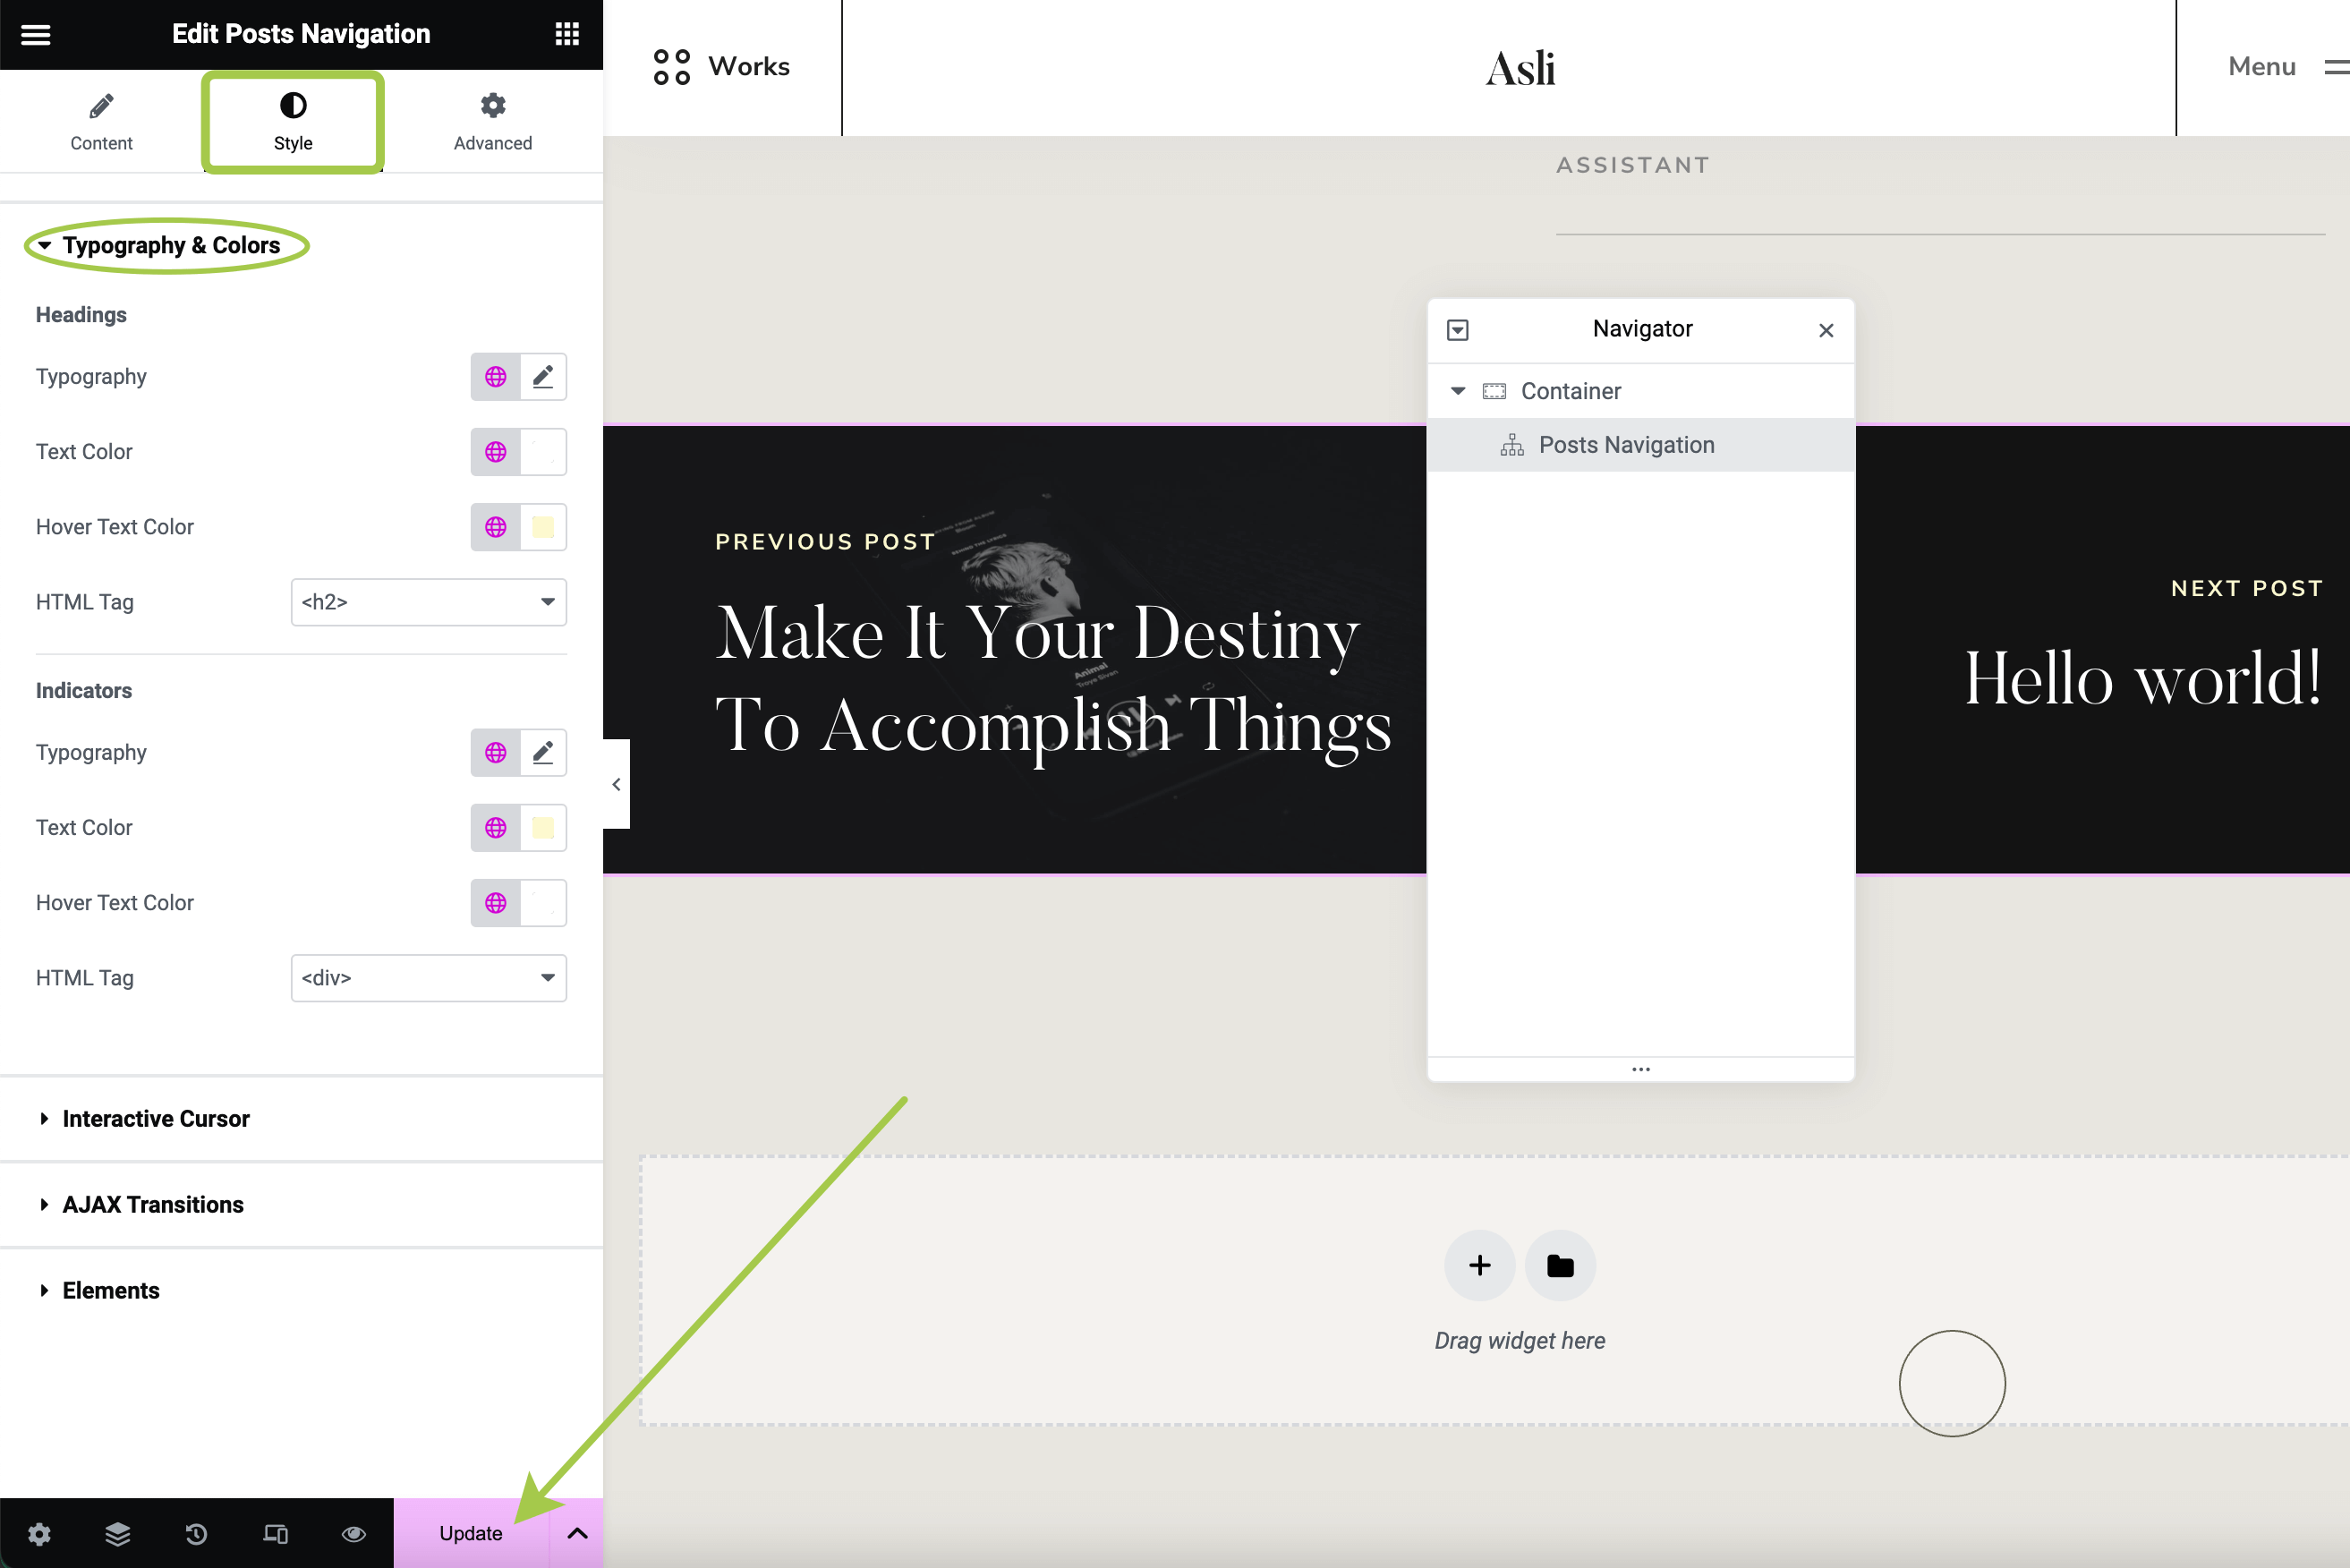The height and width of the screenshot is (1568, 2350).
Task: Open Indicators HTML Tag dropdown
Action: coord(428,978)
